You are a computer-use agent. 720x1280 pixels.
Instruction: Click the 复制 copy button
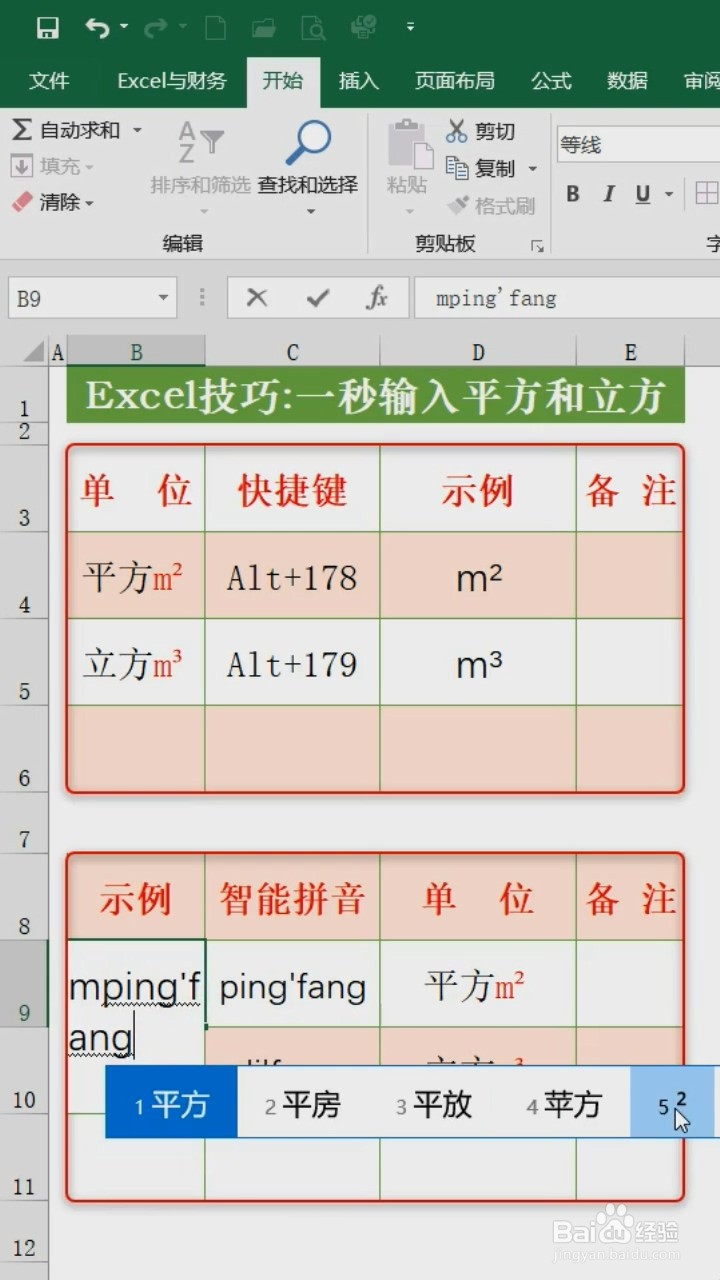(481, 168)
